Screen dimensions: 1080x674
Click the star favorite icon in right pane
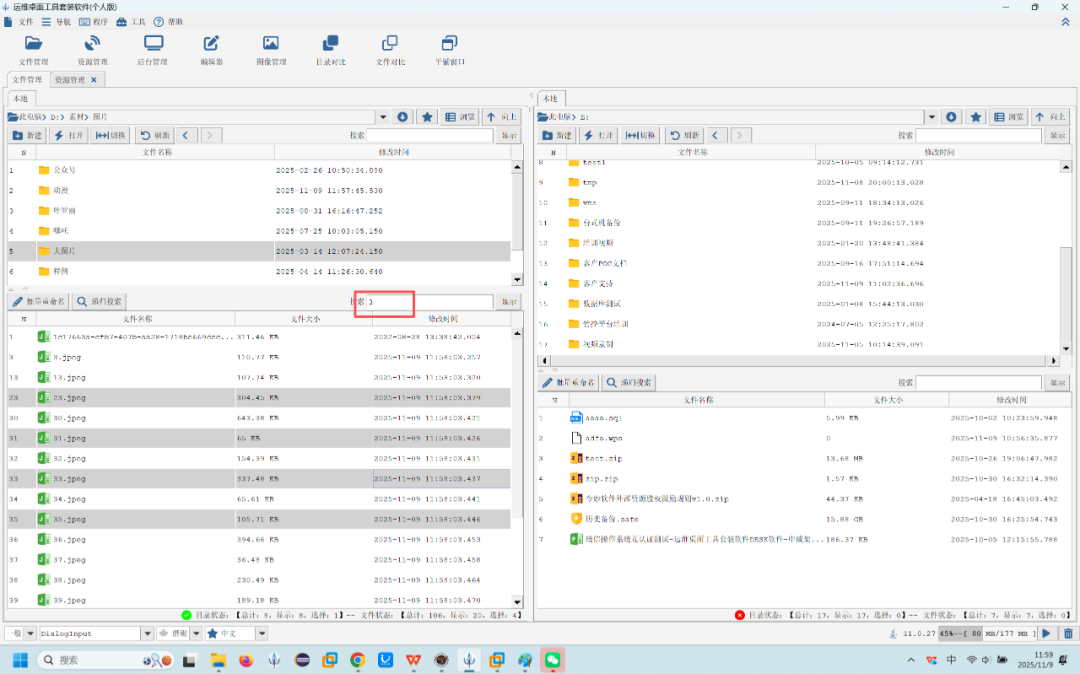pyautogui.click(x=976, y=117)
